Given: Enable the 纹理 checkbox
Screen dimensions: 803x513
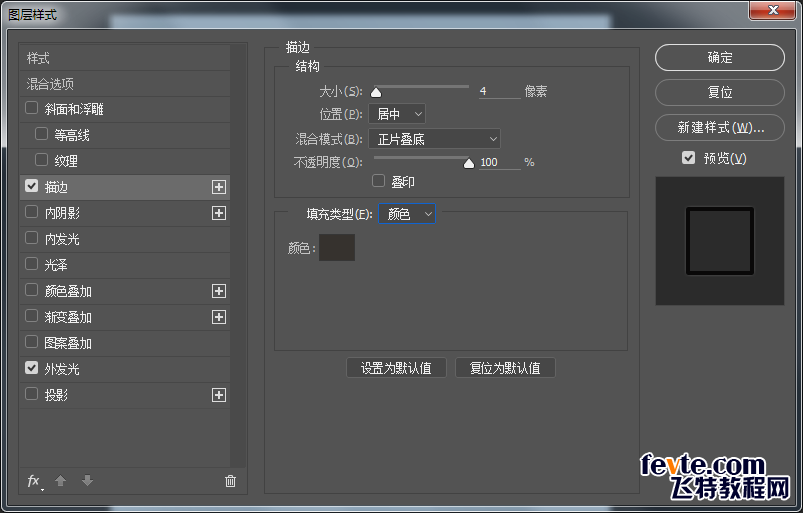Looking at the screenshot, I should 41,160.
